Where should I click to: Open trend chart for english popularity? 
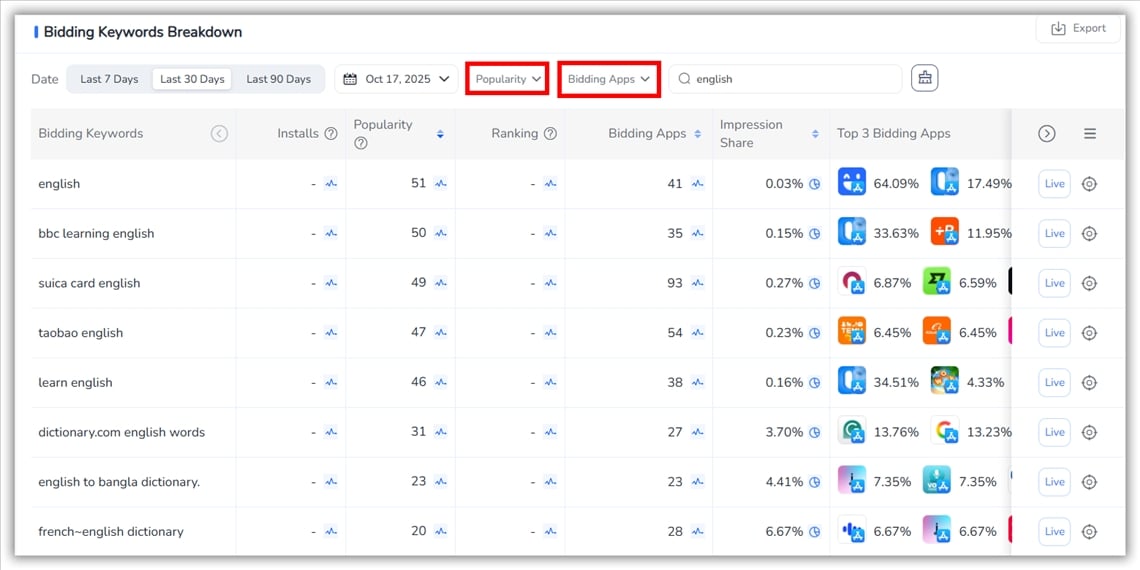coord(441,184)
